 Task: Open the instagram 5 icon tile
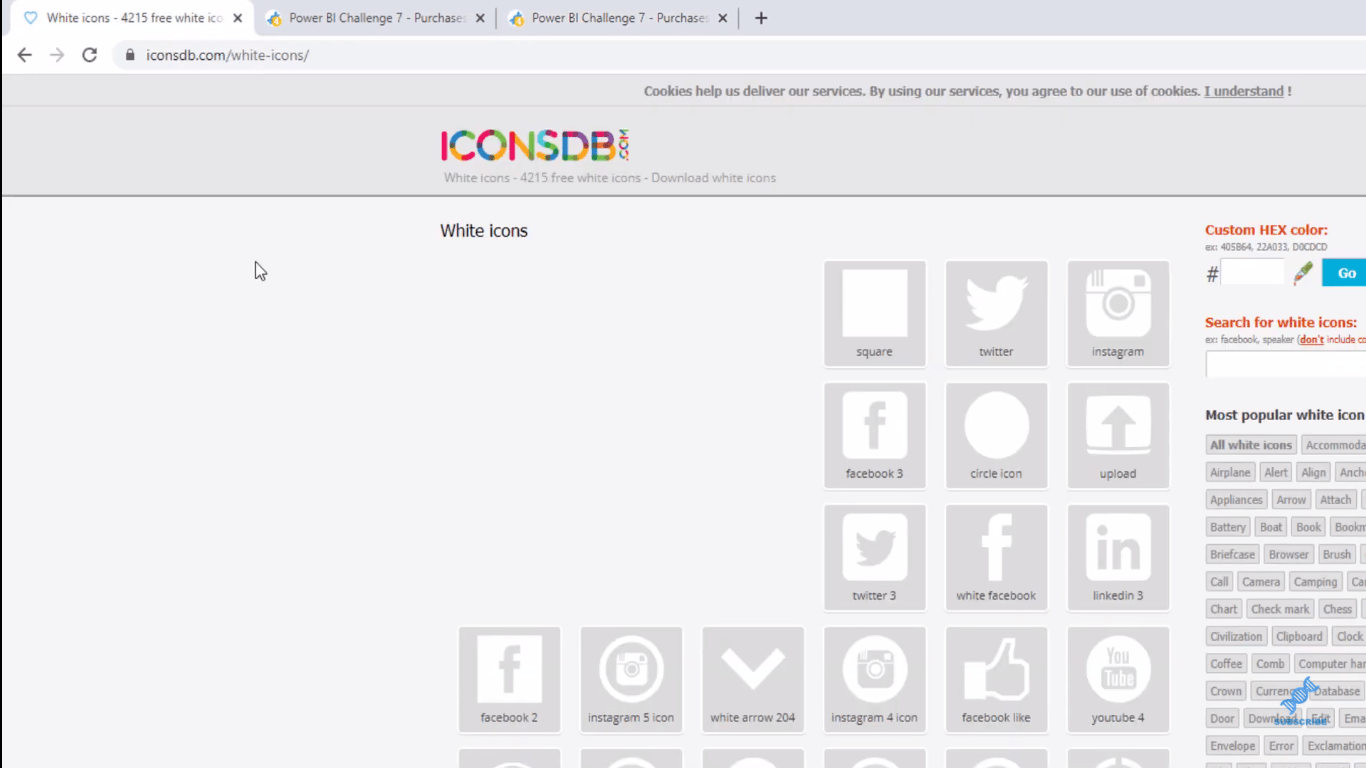(x=631, y=679)
